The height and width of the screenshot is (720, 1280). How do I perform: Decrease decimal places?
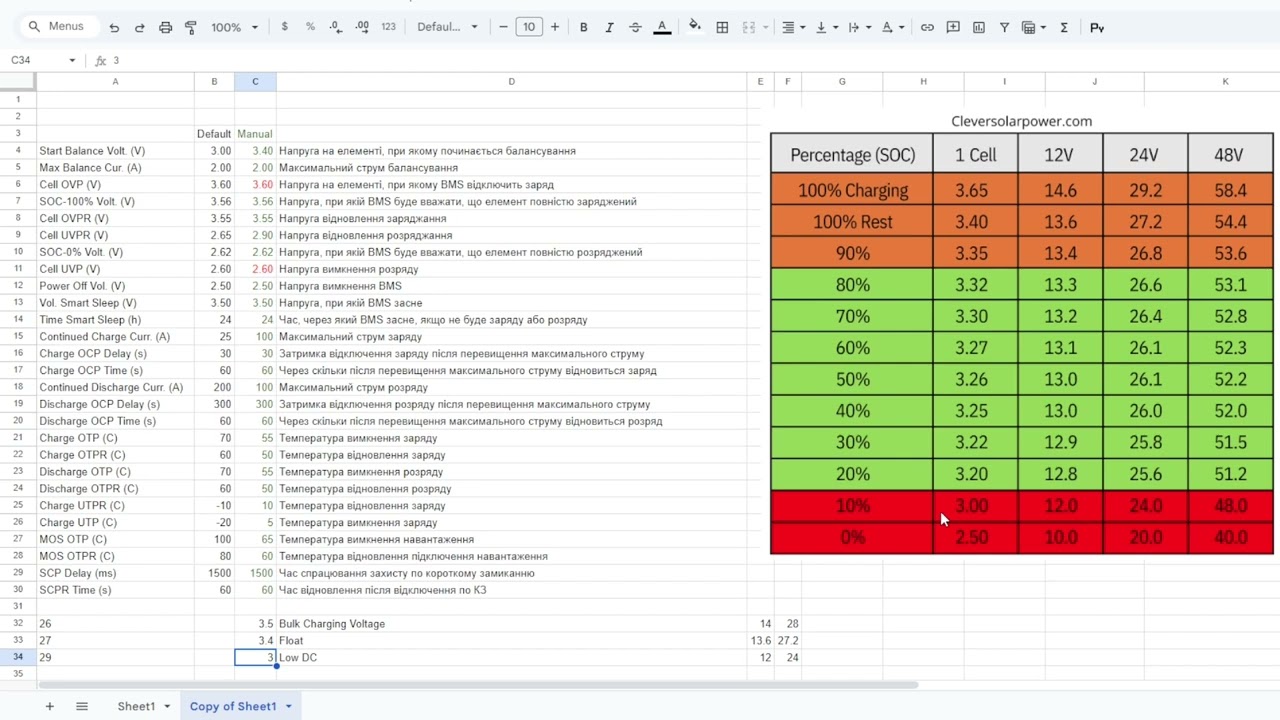336,27
